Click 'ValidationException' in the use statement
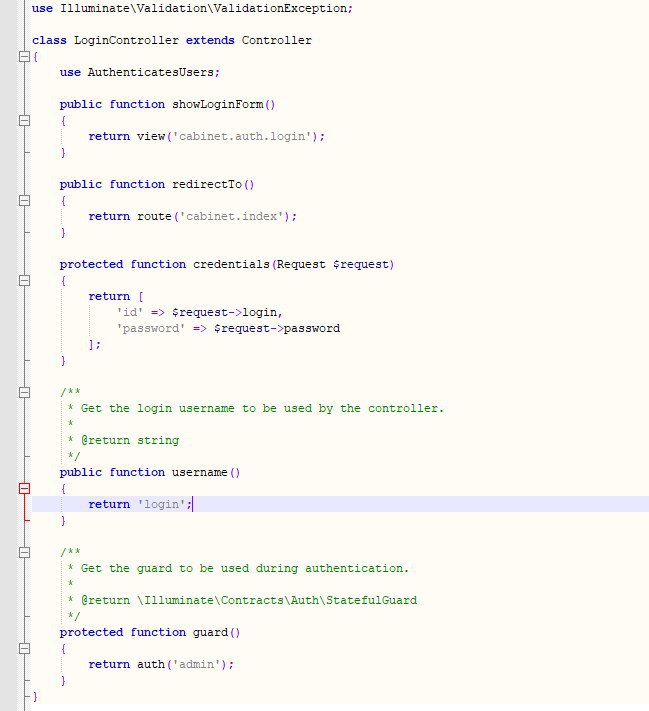This screenshot has width=649, height=711. (x=280, y=8)
